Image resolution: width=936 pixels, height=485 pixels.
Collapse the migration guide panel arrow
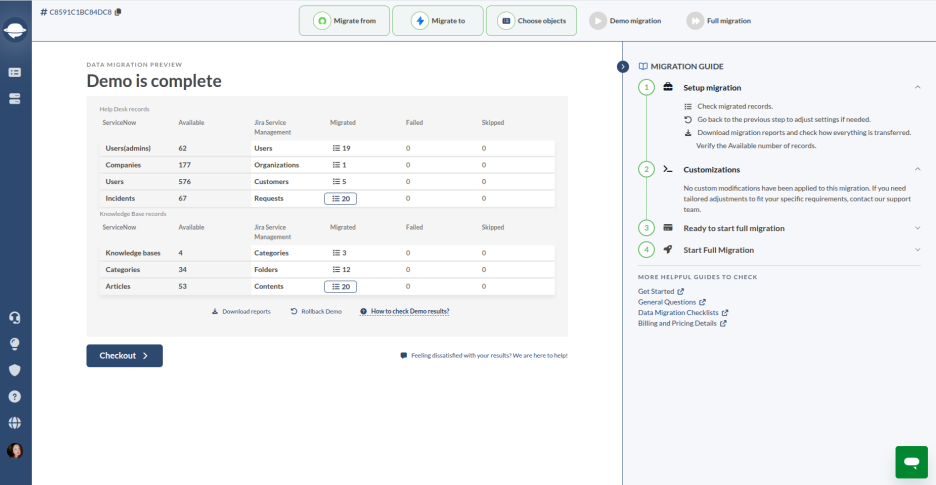(623, 66)
